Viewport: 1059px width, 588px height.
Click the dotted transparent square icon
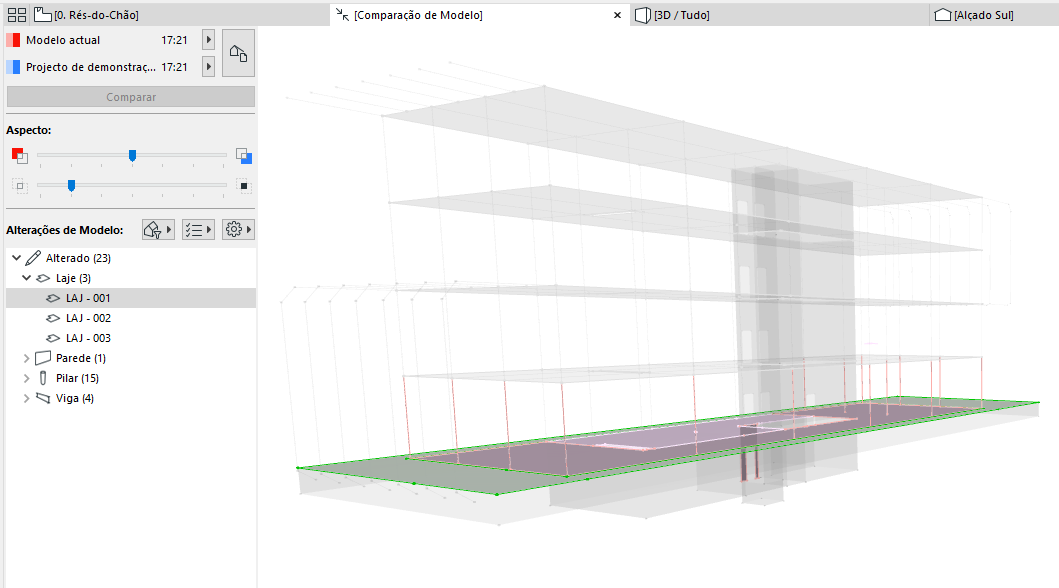pos(20,186)
